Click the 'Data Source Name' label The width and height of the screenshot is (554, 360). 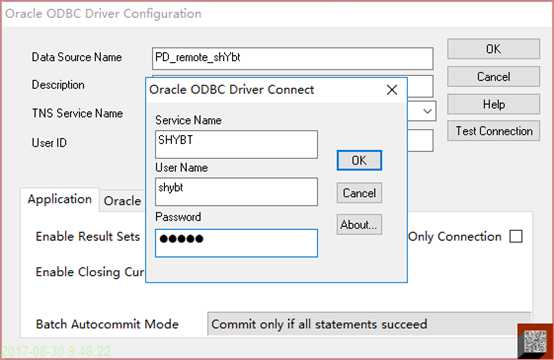(77, 57)
